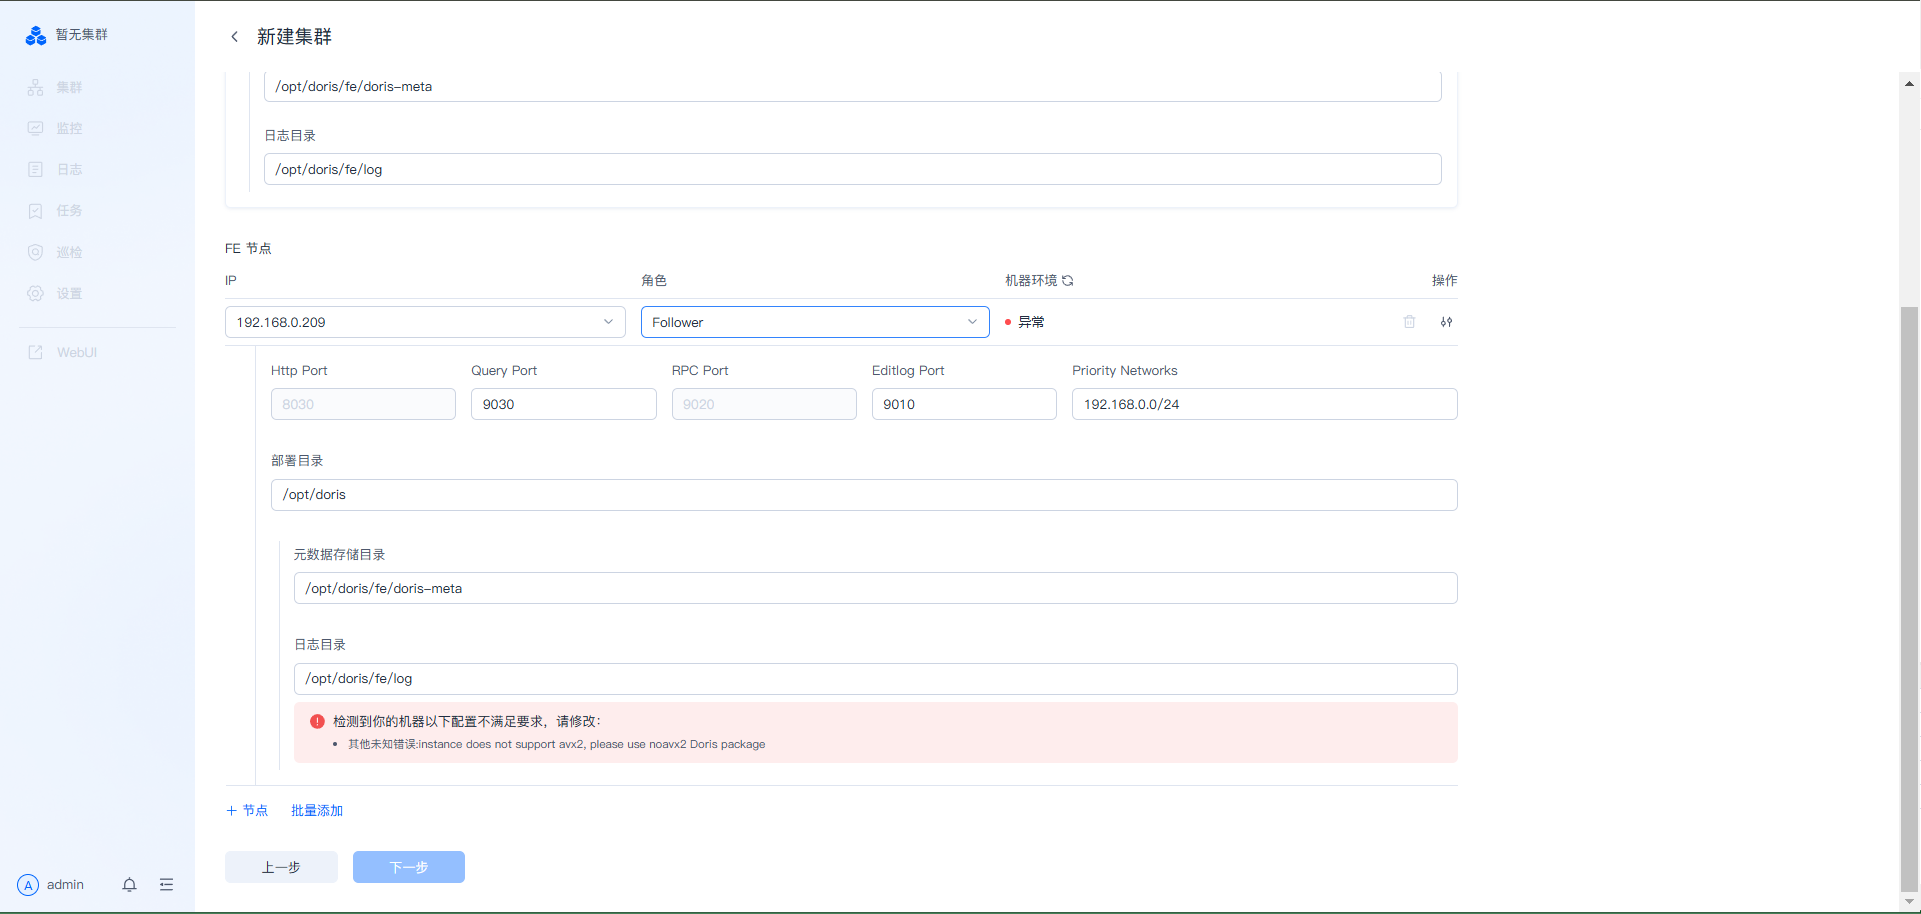The image size is (1921, 914).
Task: Click the 下一步 button
Action: click(408, 867)
